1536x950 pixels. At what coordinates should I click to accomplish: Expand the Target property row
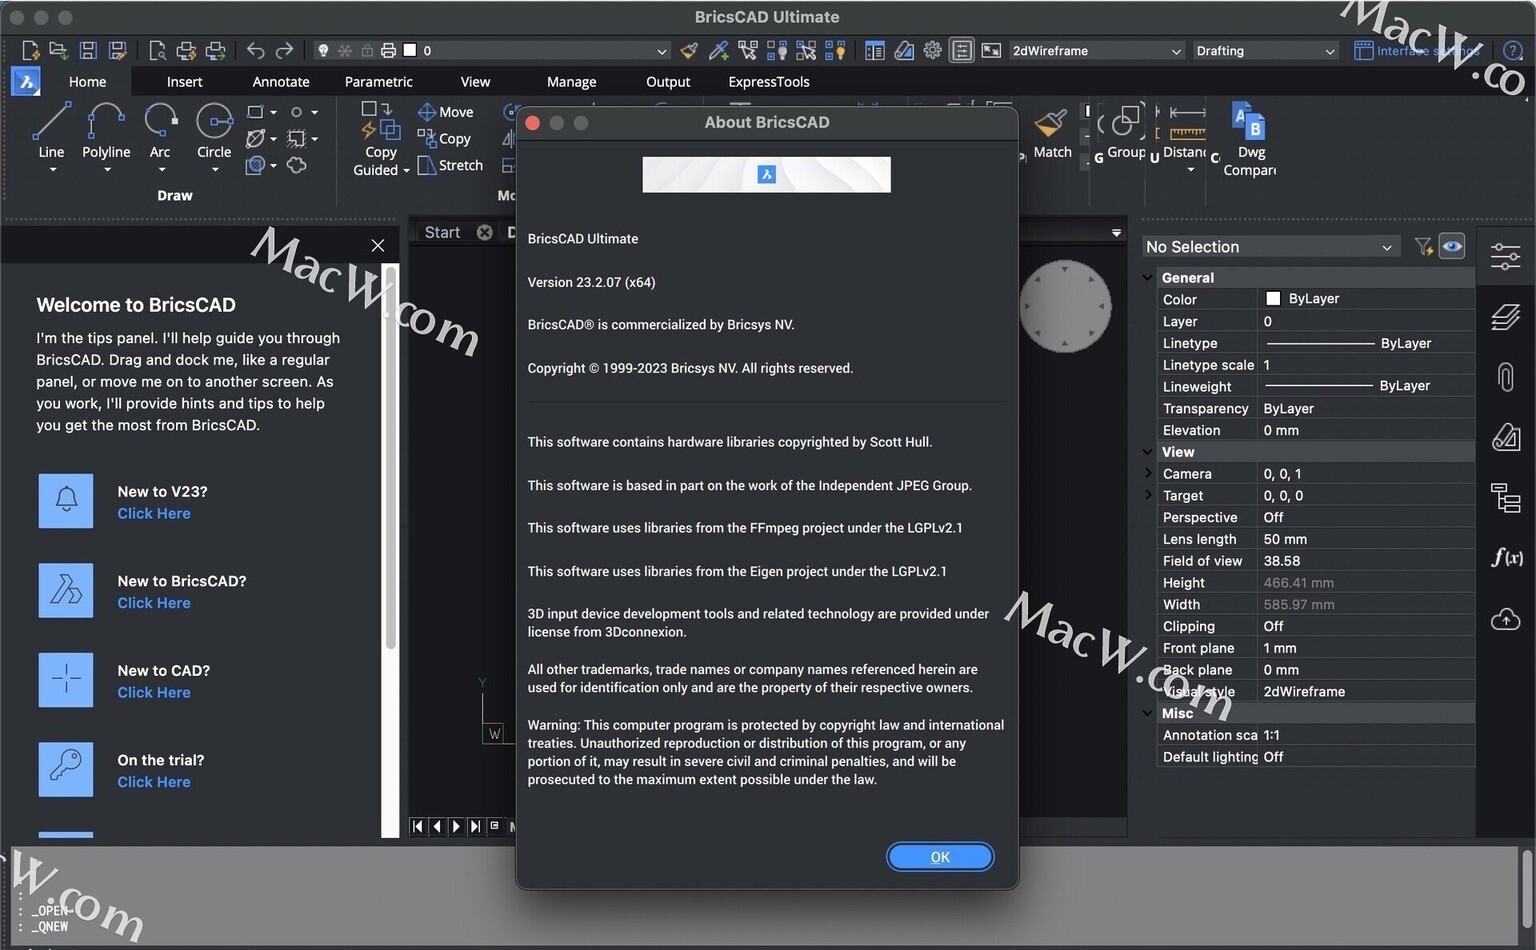click(1148, 495)
